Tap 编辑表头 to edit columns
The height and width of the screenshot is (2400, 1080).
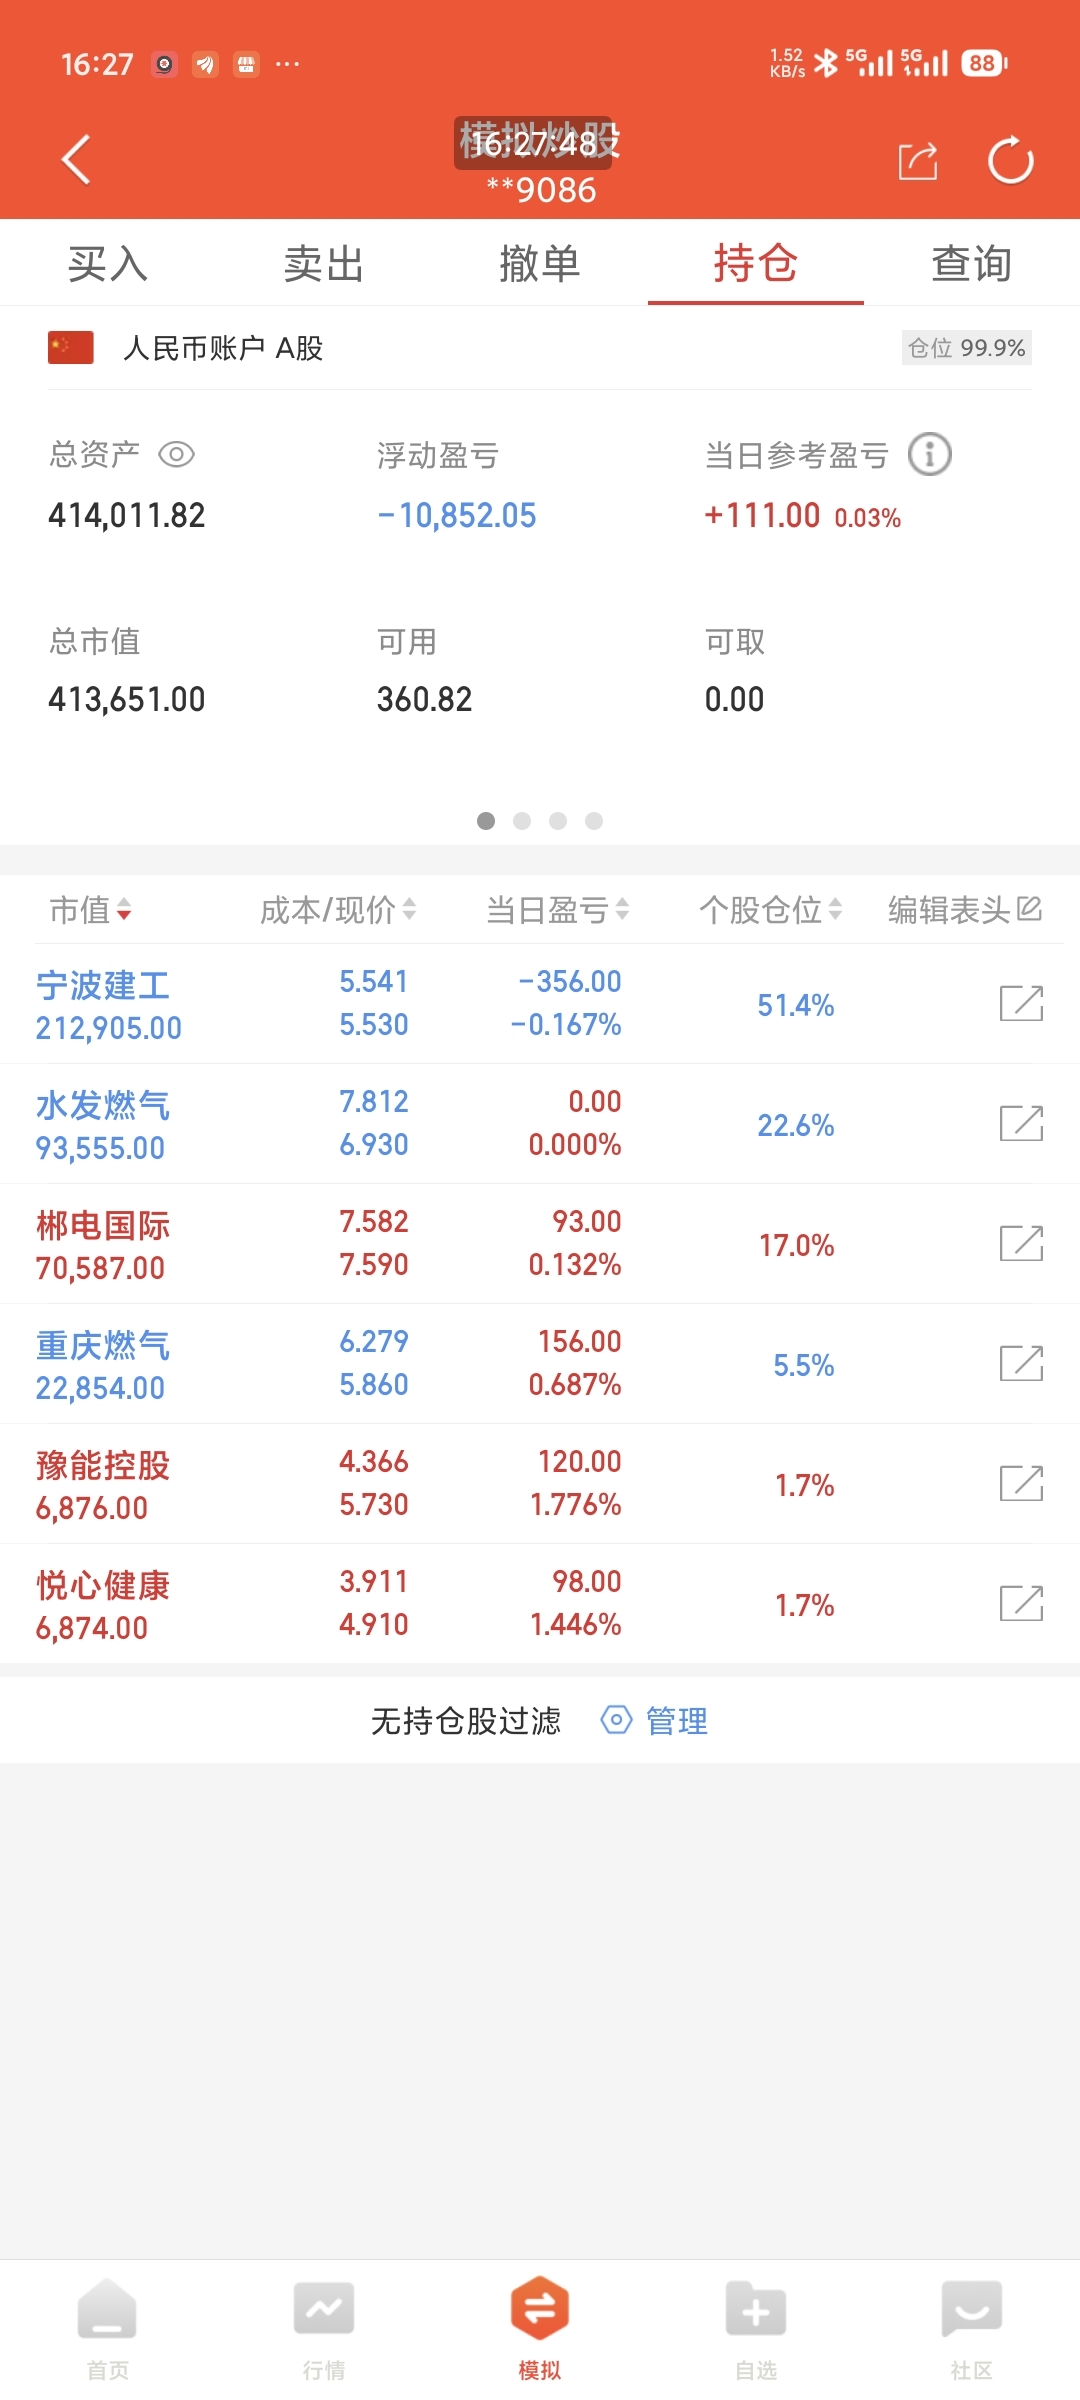click(x=964, y=910)
